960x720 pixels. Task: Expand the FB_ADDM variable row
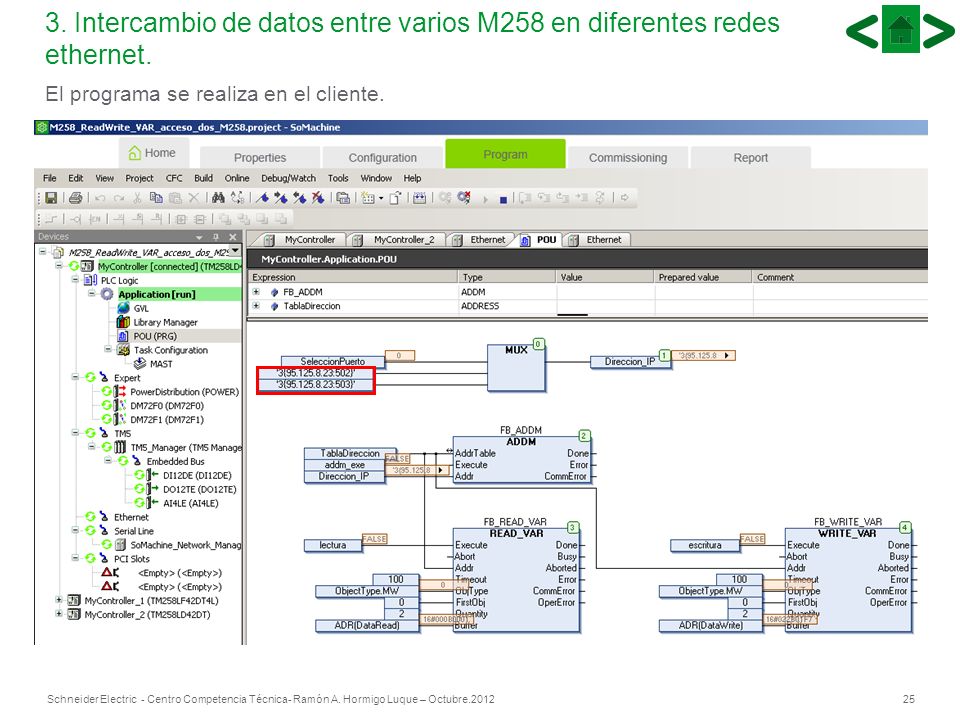[x=257, y=292]
